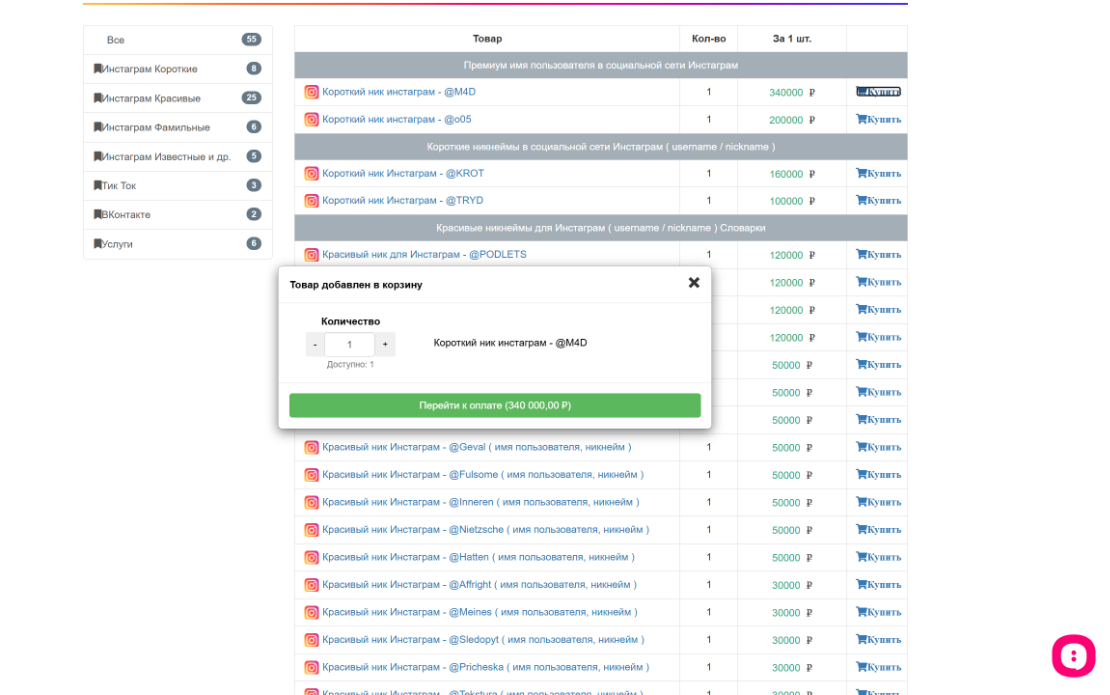Buy the @Fulsome nickname
The height and width of the screenshot is (695, 1110).
coord(879,475)
